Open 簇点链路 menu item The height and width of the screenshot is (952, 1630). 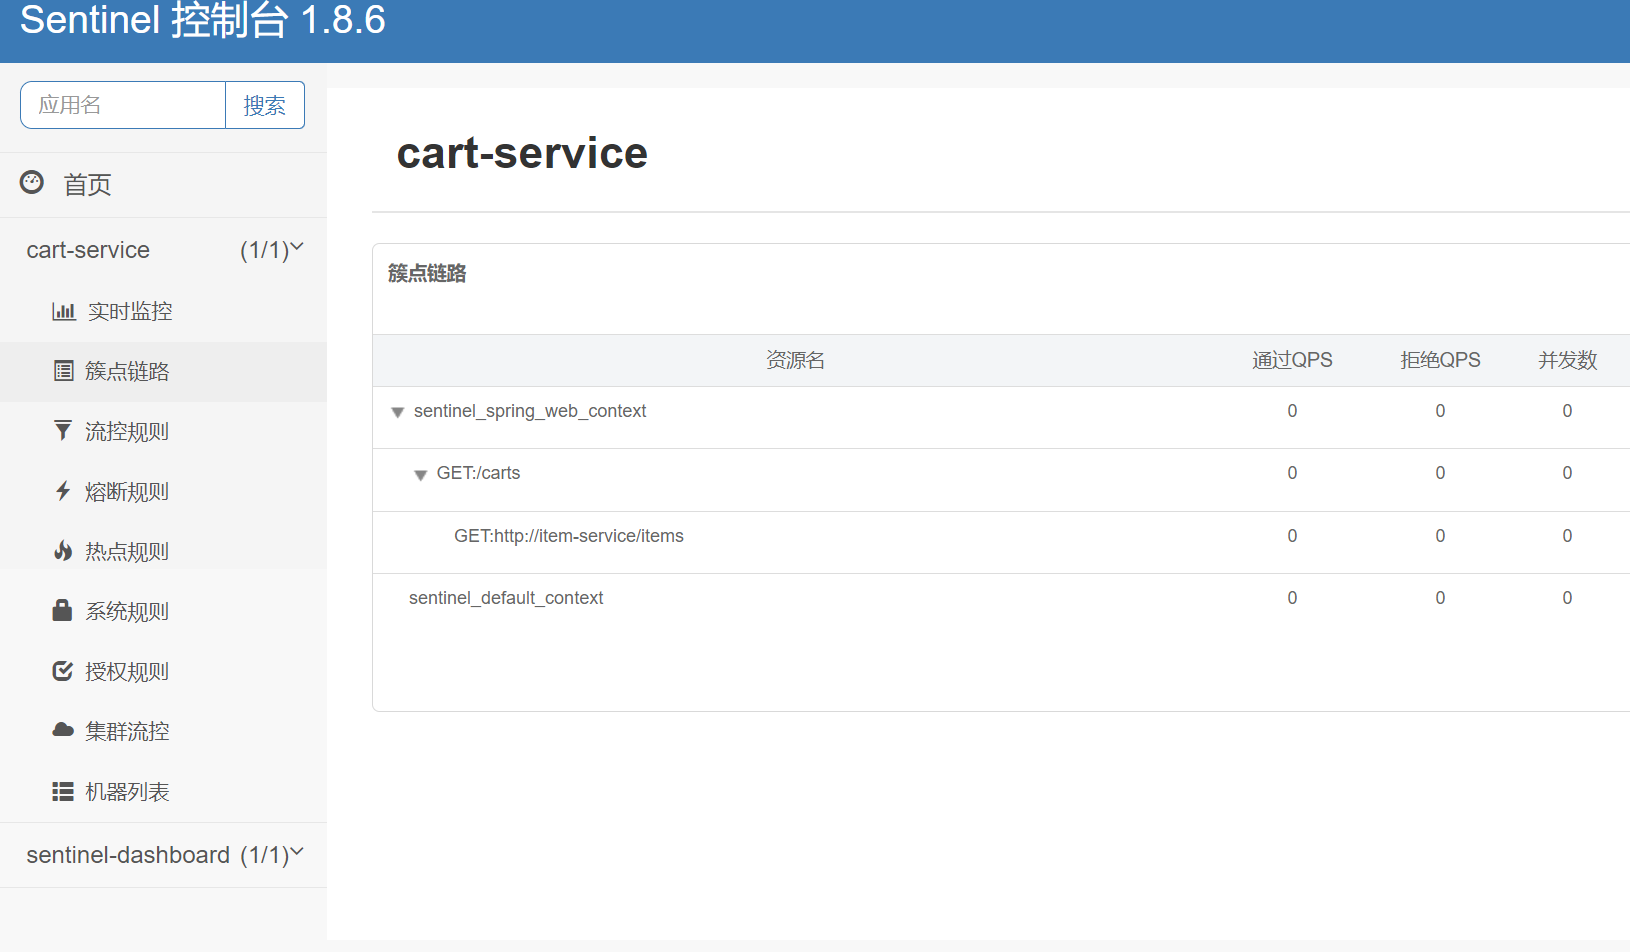point(127,371)
